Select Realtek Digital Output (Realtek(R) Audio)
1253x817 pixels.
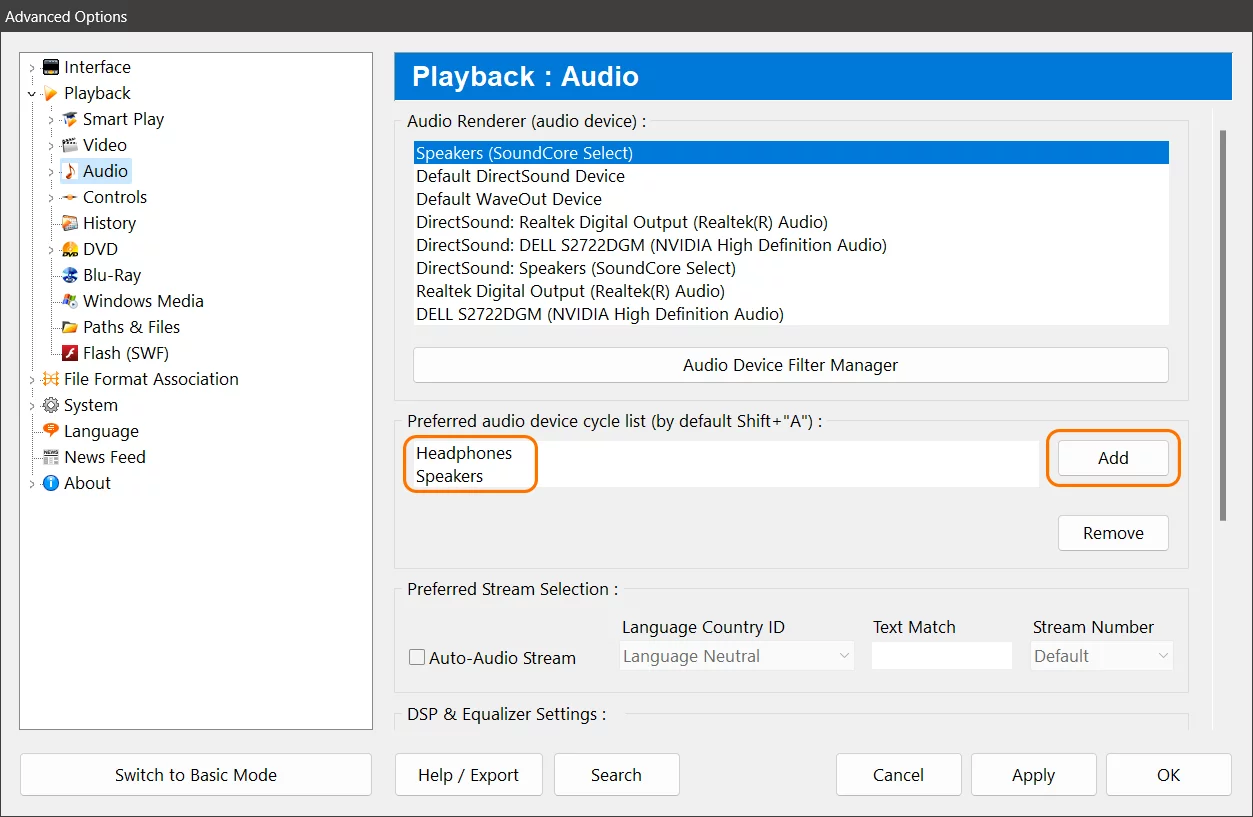(791, 291)
